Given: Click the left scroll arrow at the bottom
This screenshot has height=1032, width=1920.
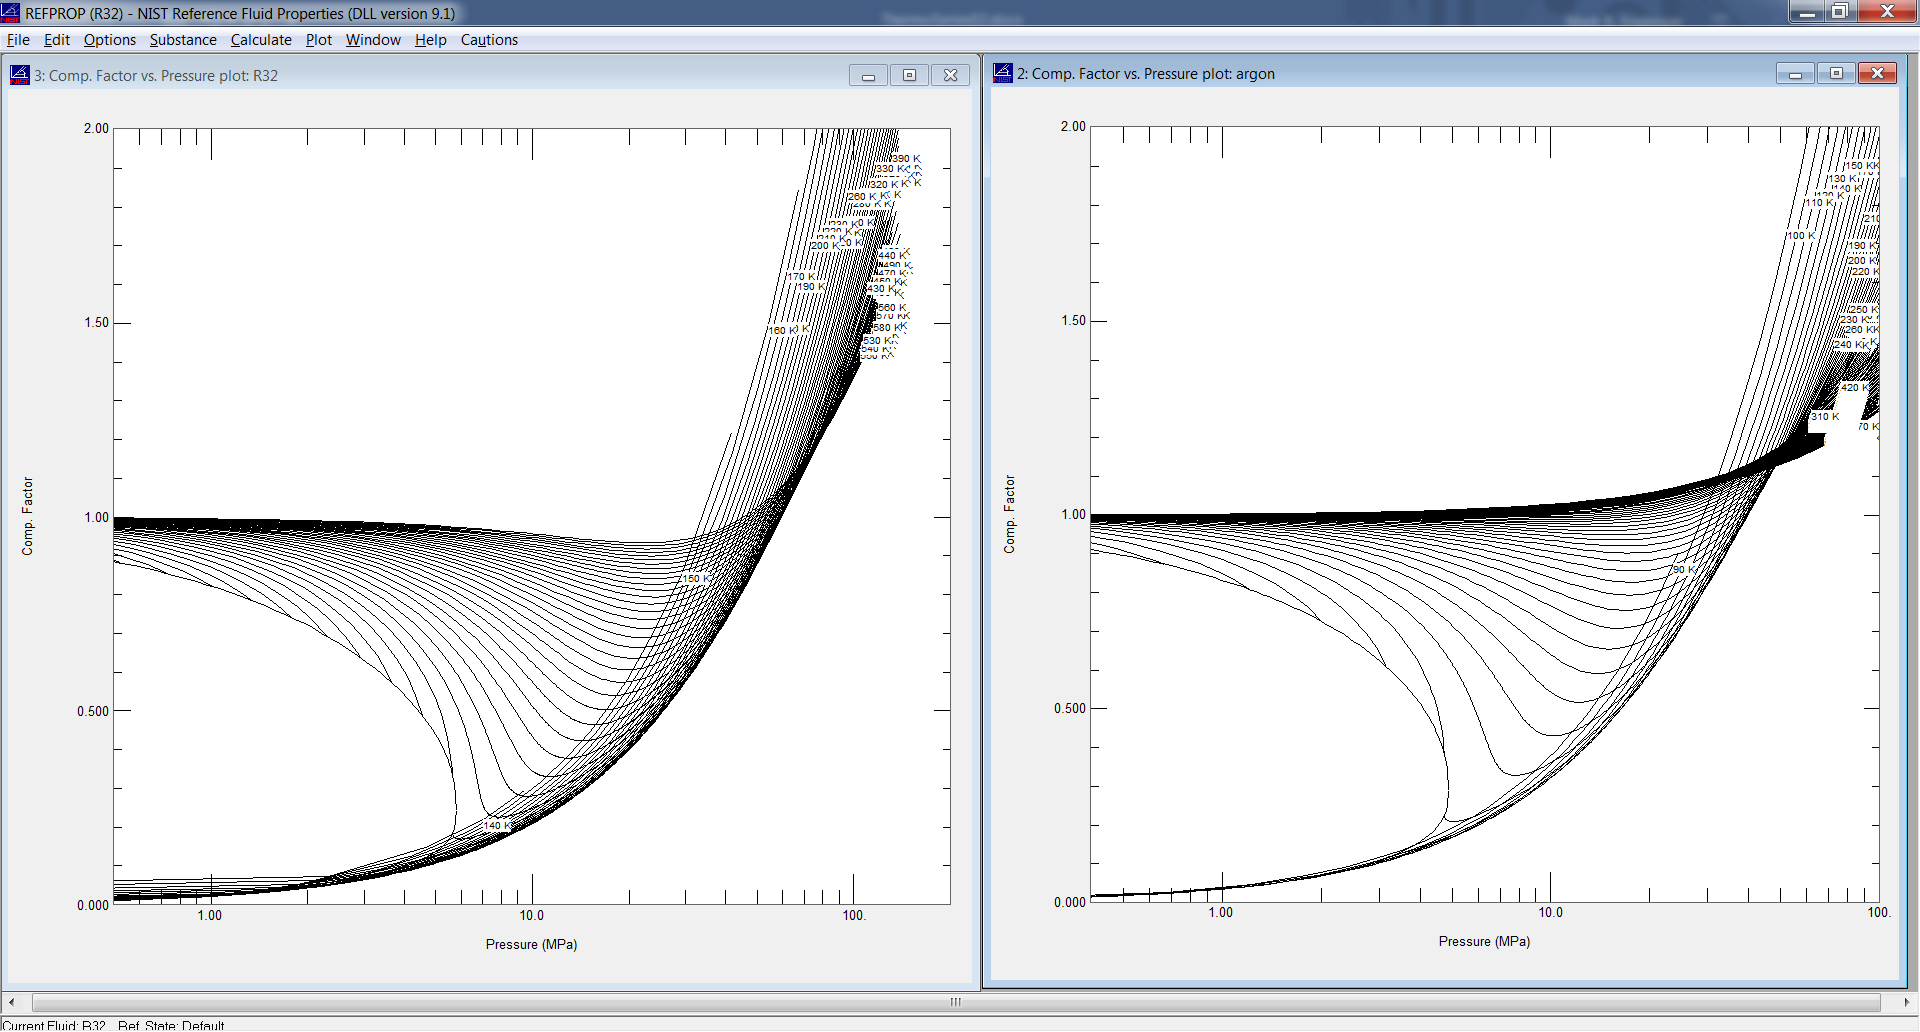Looking at the screenshot, I should coord(10,1002).
